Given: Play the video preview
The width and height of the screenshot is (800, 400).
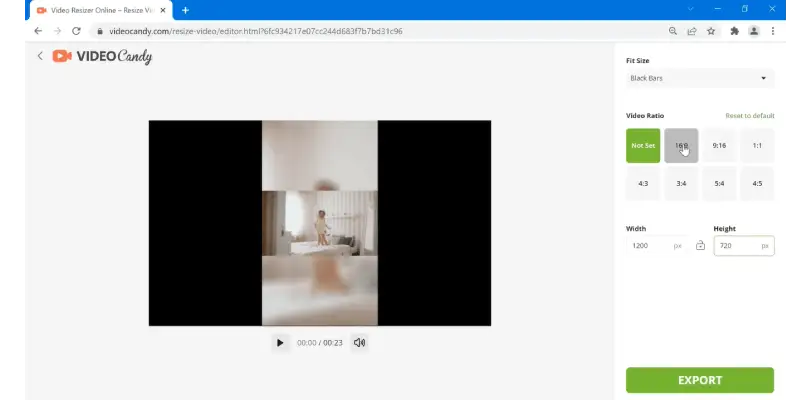Looking at the screenshot, I should 280,343.
